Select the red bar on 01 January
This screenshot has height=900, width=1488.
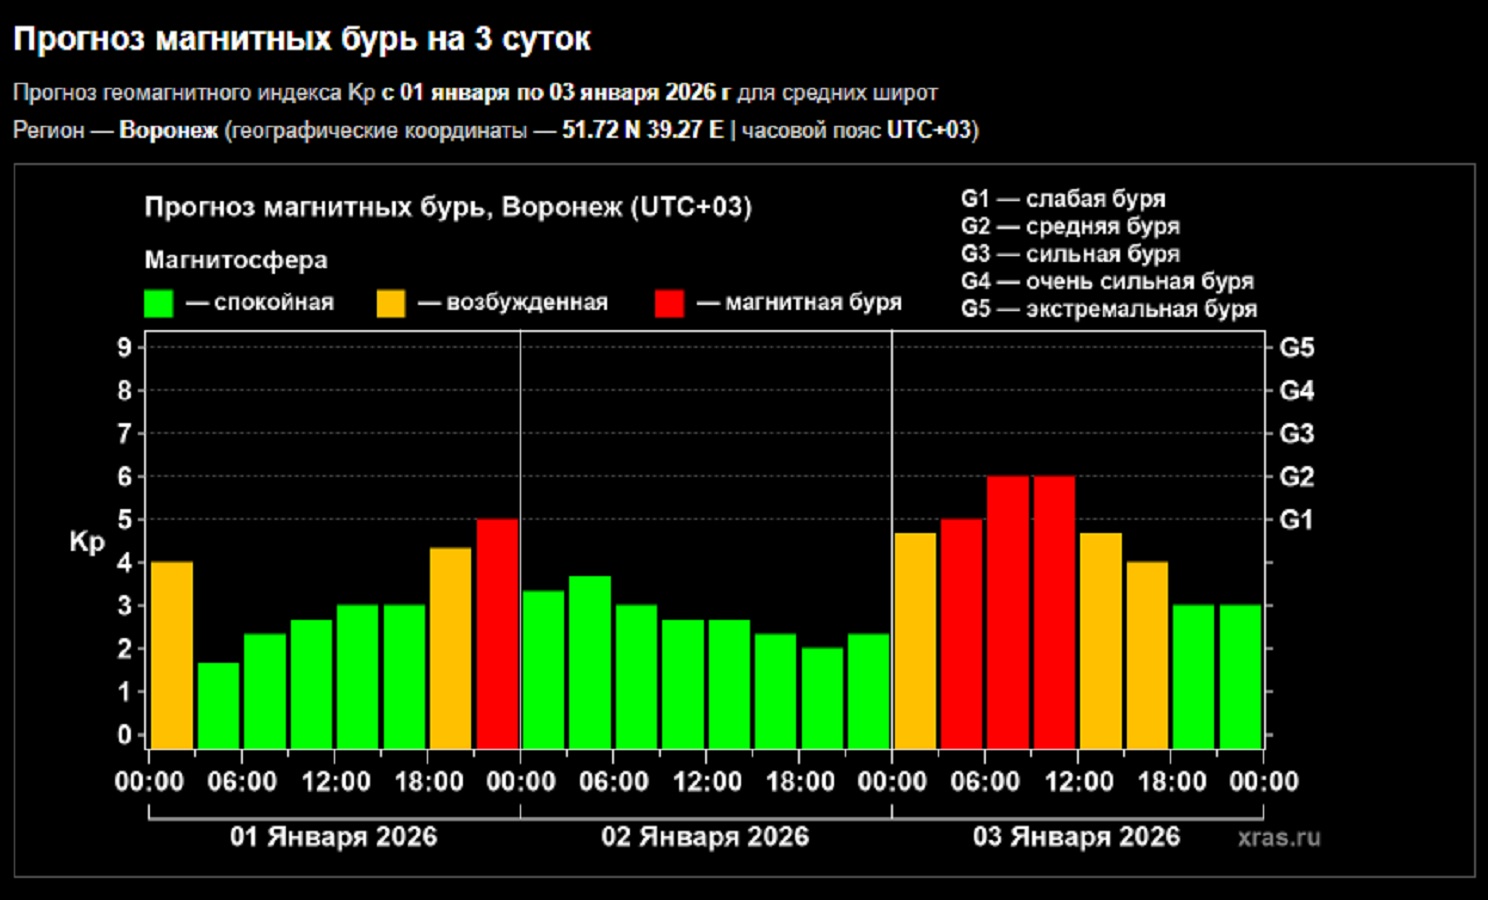497,633
